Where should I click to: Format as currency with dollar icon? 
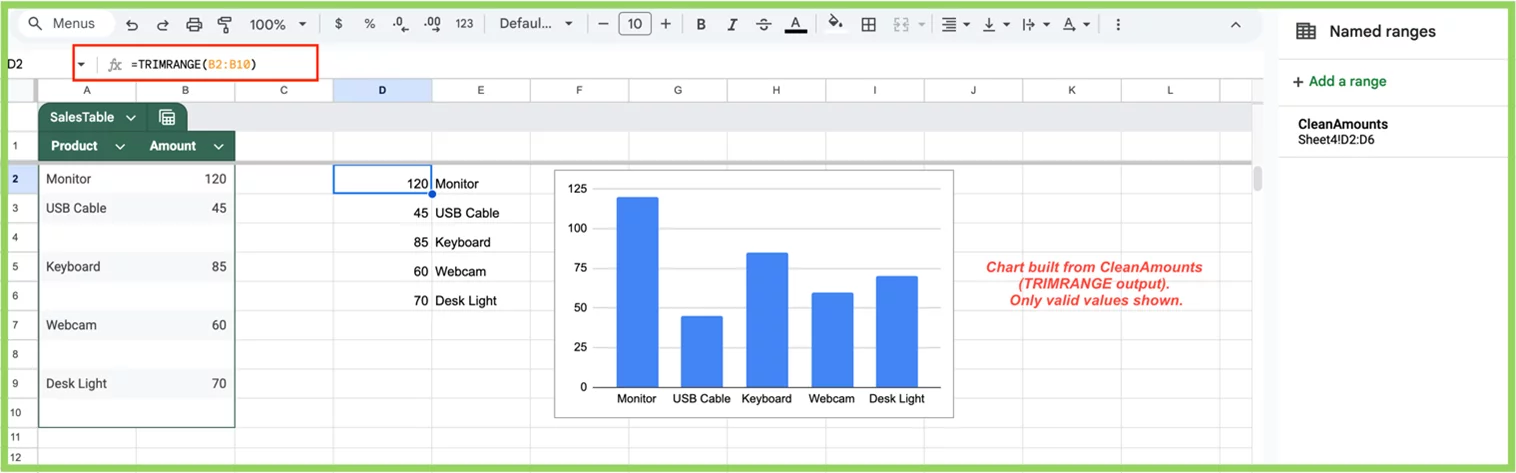[x=339, y=24]
